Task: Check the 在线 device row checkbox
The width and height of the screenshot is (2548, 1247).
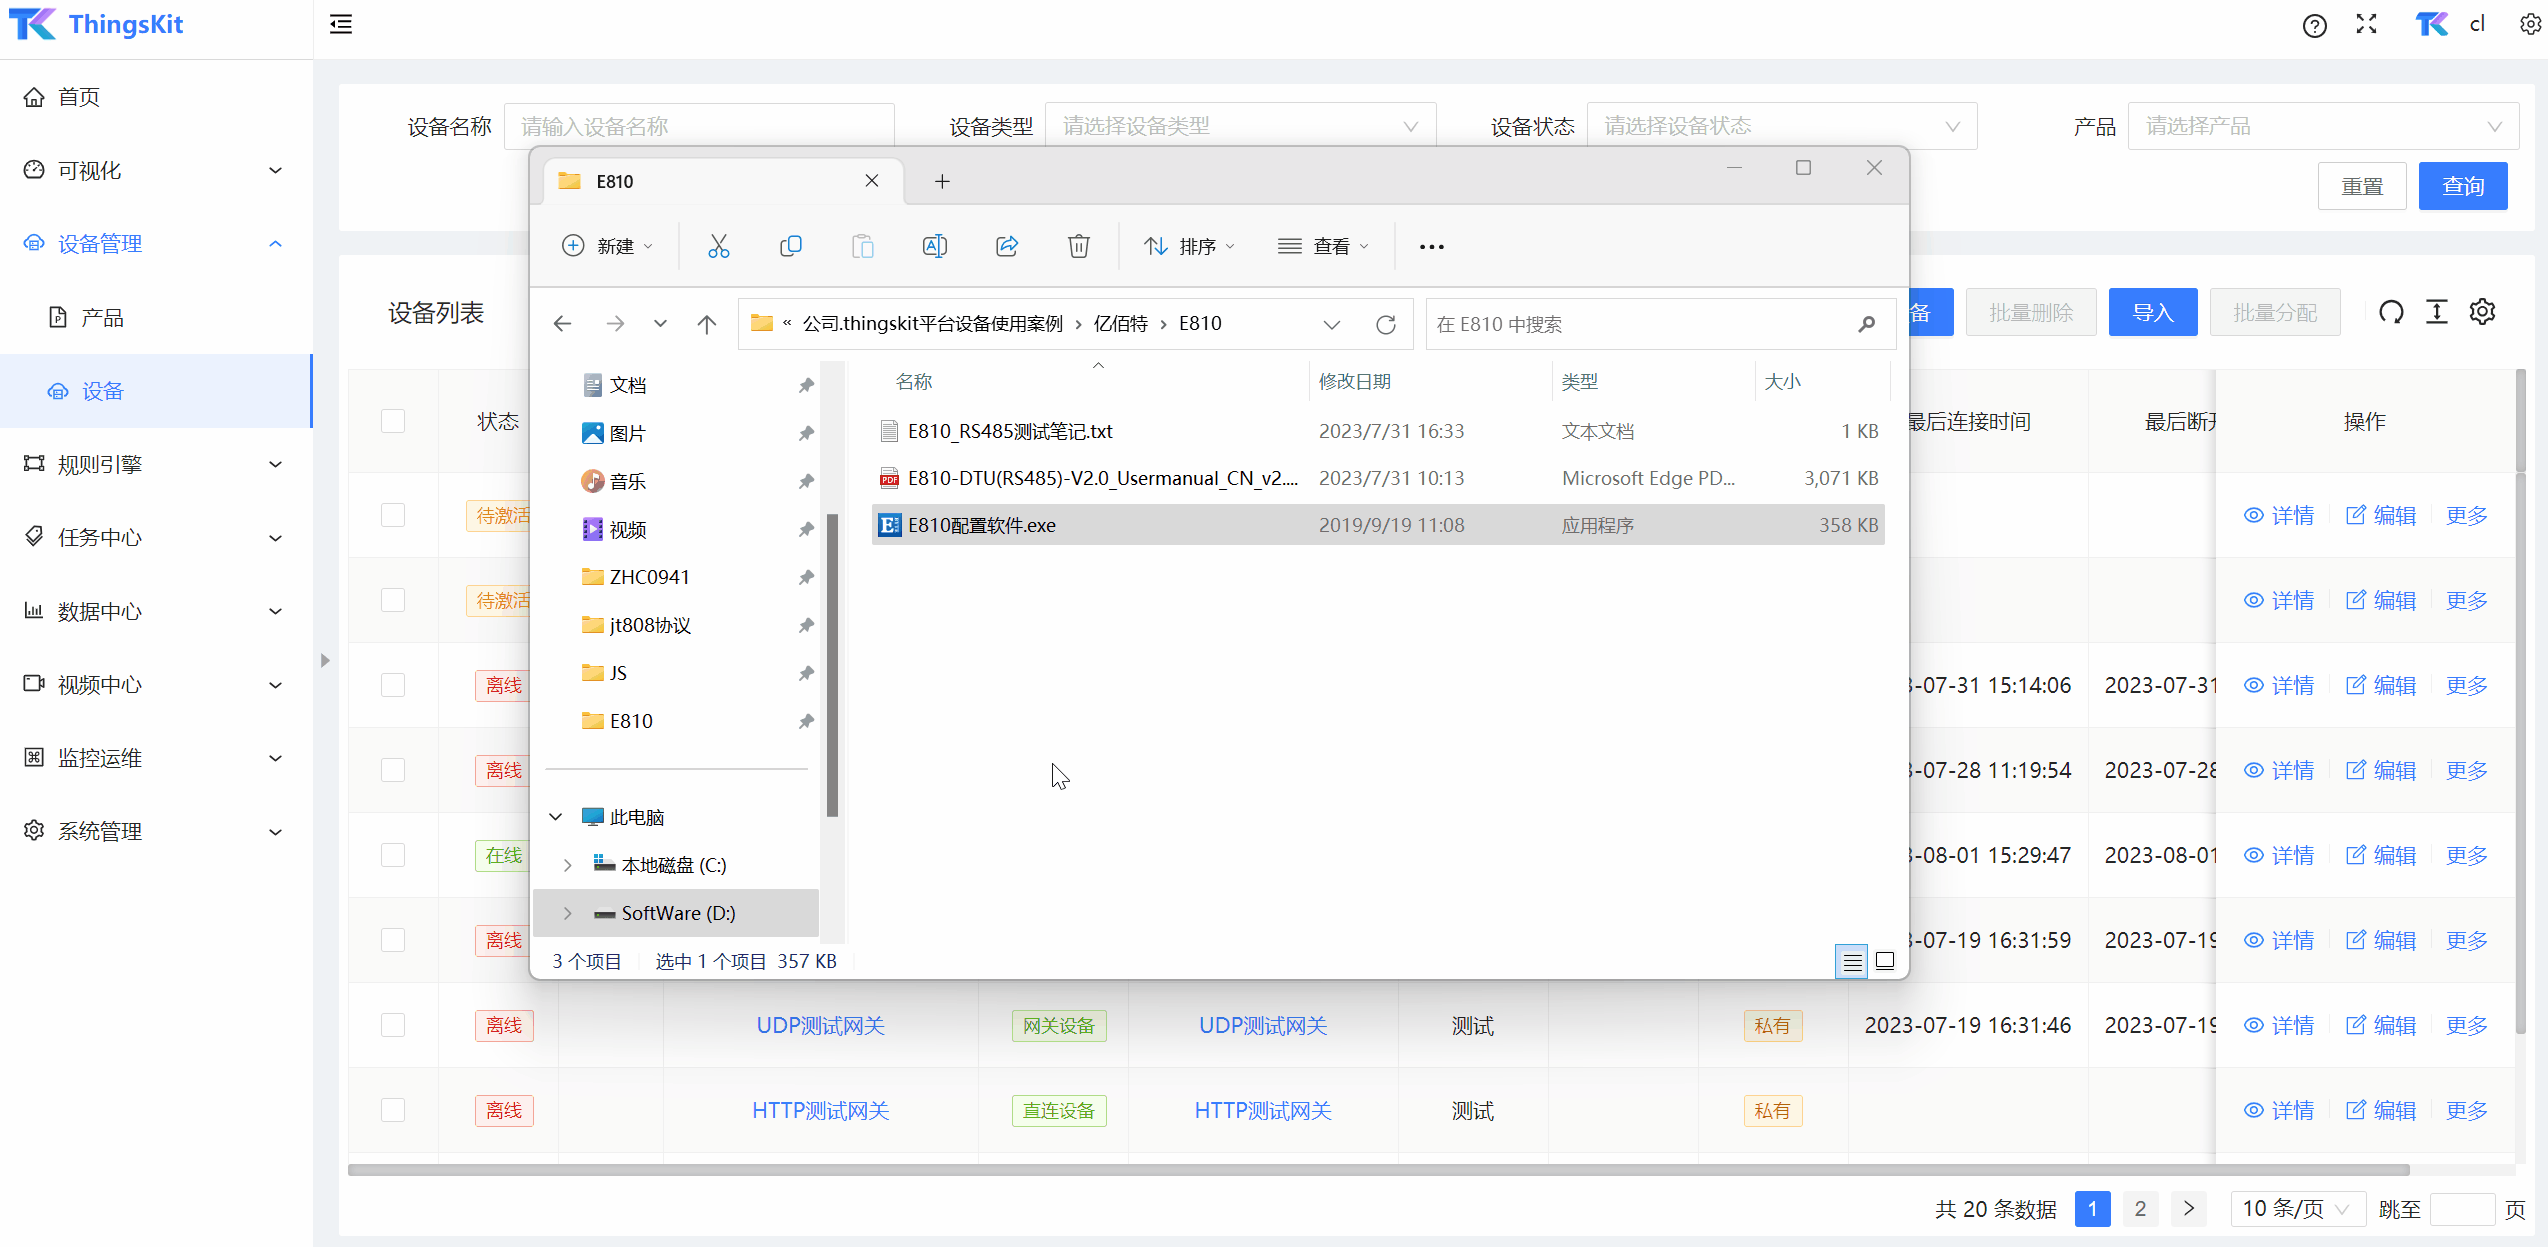Action: [x=393, y=855]
